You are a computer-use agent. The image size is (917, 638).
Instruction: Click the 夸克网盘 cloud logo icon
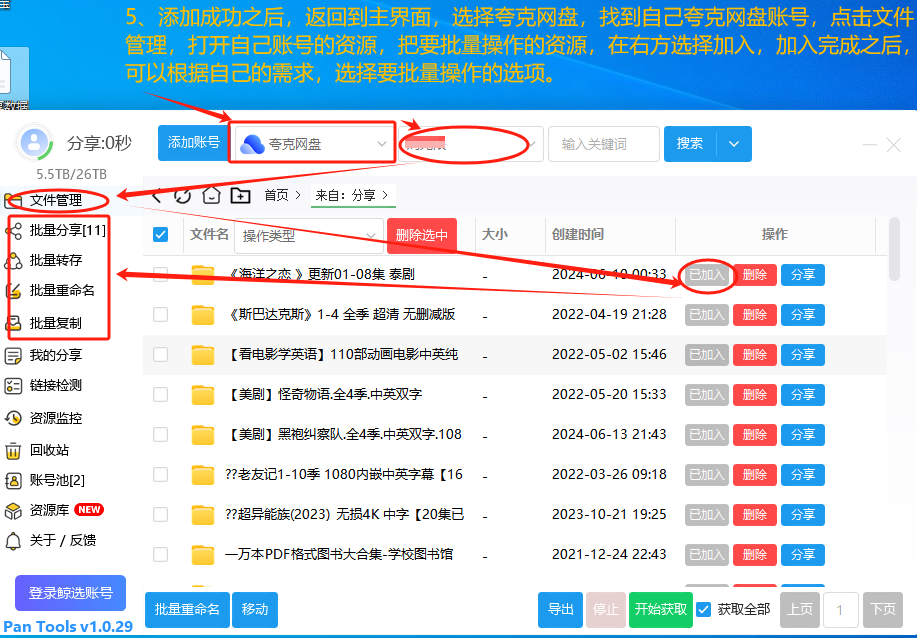pos(253,144)
